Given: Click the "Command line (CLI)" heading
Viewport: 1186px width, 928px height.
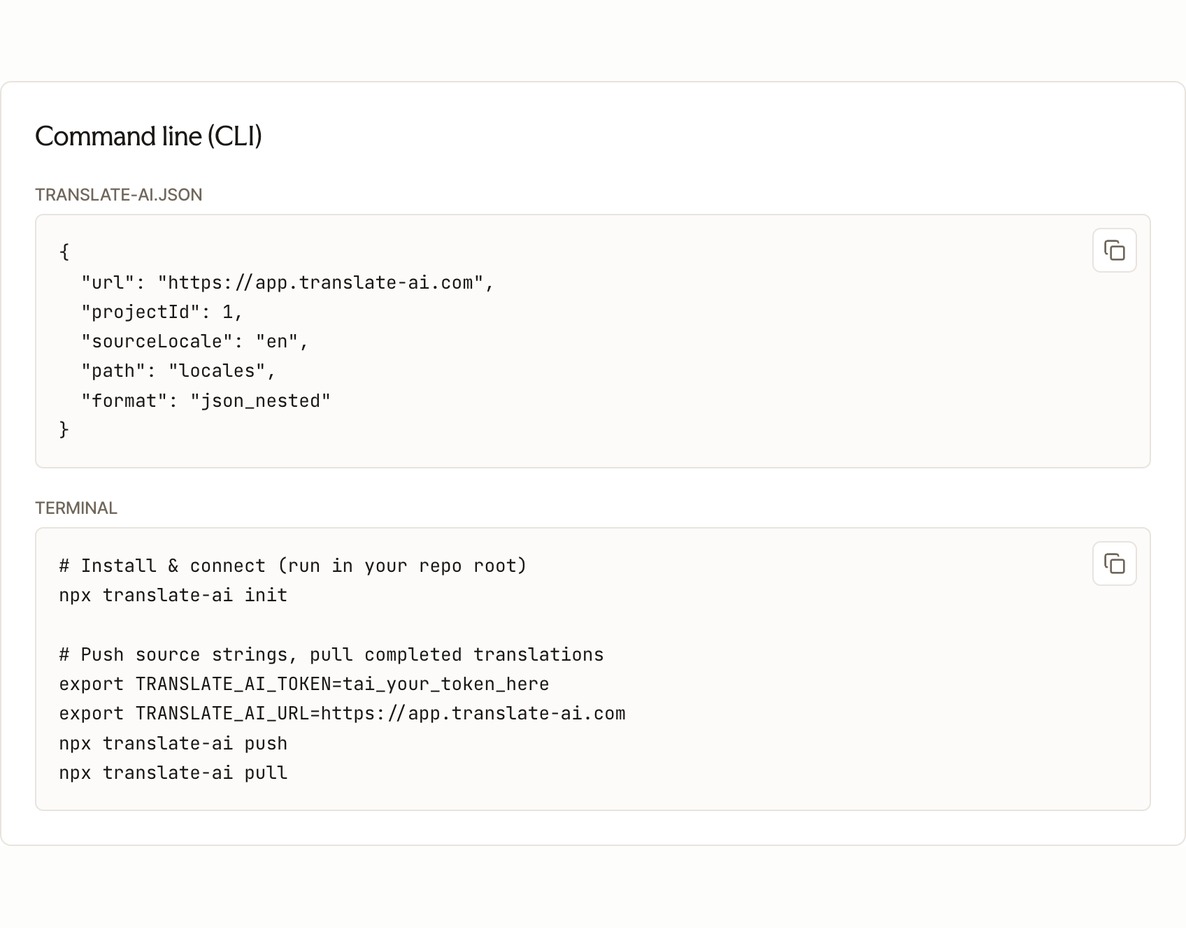Looking at the screenshot, I should (x=148, y=136).
